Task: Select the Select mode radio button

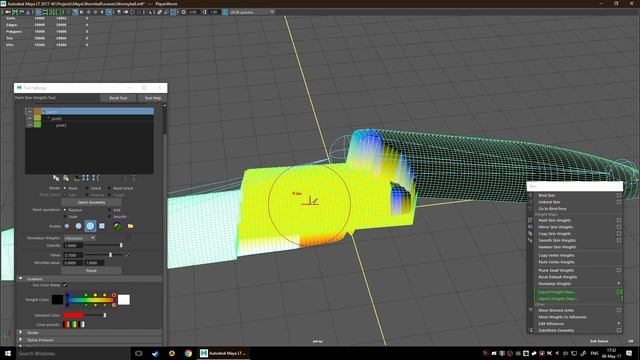Action: (x=87, y=188)
